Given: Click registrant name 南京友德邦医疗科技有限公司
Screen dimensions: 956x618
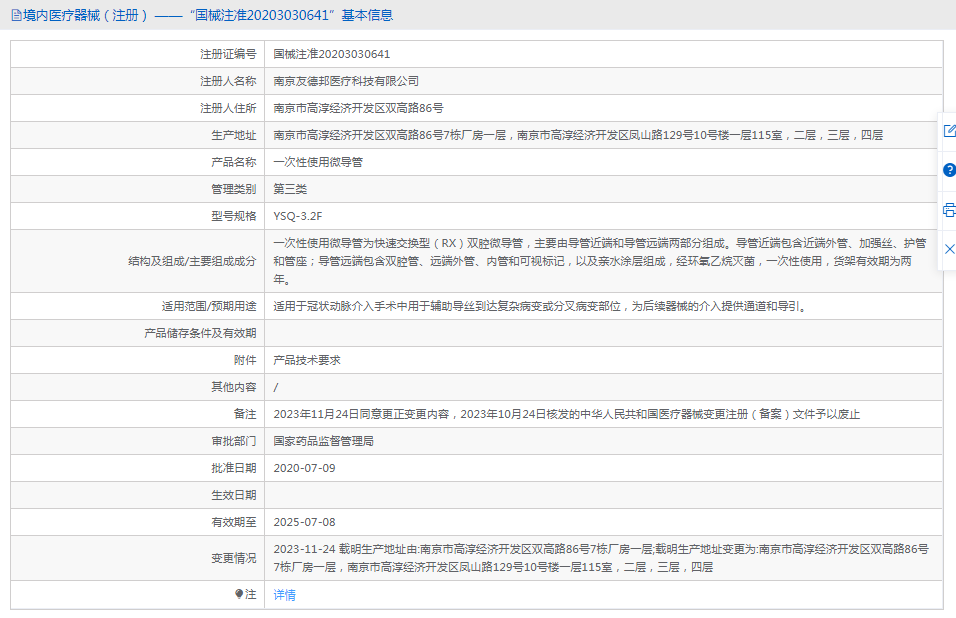Looking at the screenshot, I should (346, 81).
